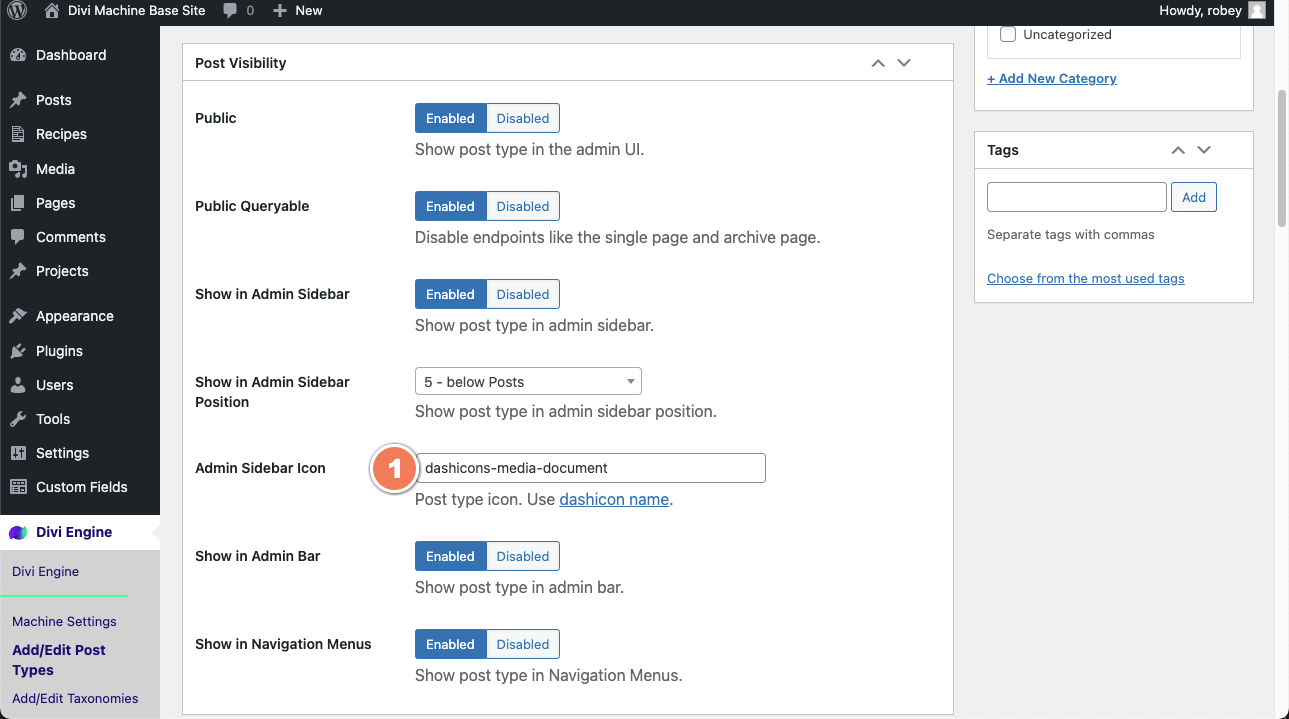The image size is (1289, 719).
Task: Enable Show in Admin Bar
Action: pyautogui.click(x=451, y=556)
